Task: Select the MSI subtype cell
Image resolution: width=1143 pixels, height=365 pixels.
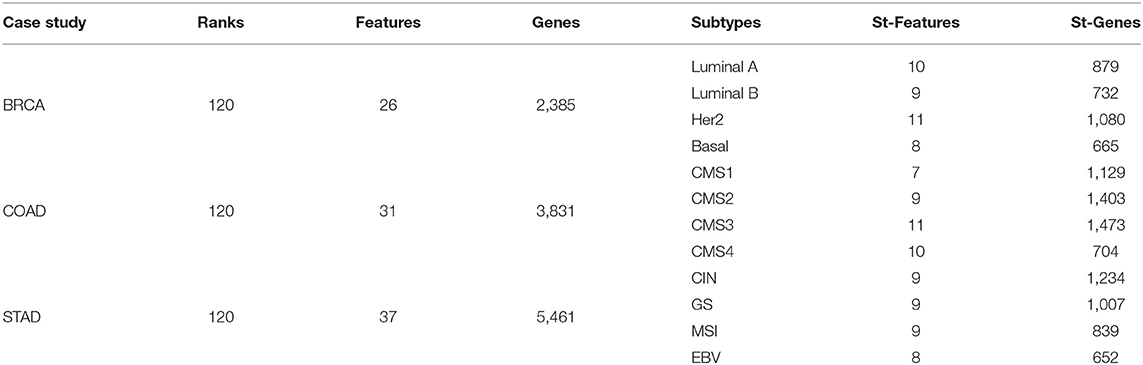Action: (x=701, y=331)
